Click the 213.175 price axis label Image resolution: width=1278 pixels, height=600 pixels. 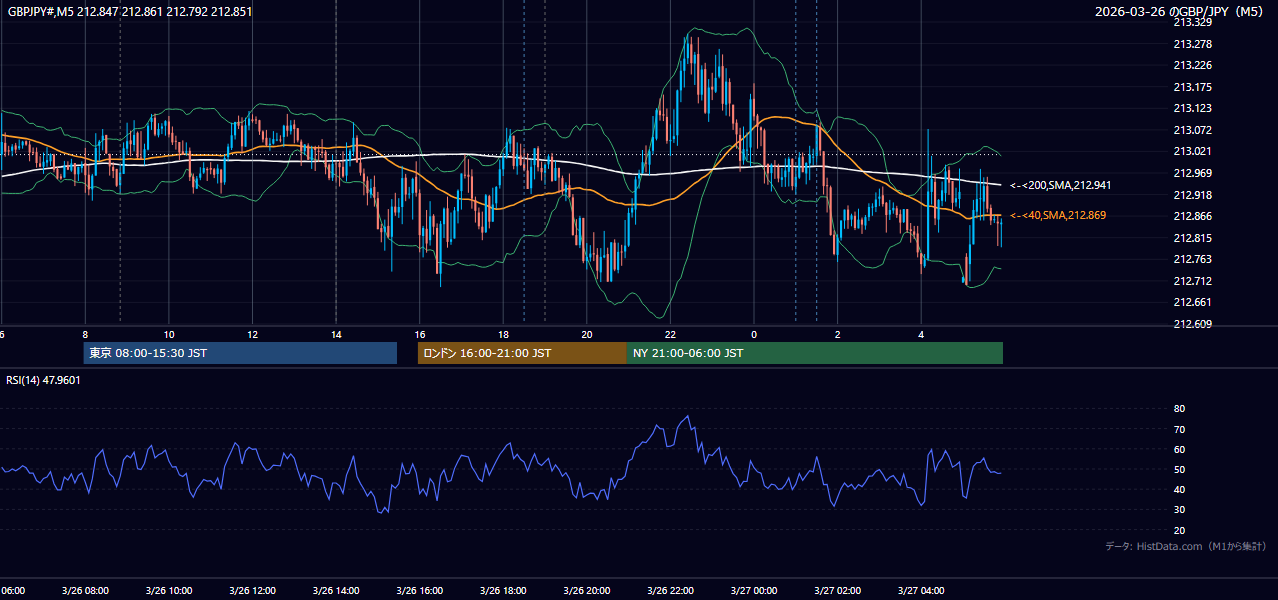coord(1192,87)
